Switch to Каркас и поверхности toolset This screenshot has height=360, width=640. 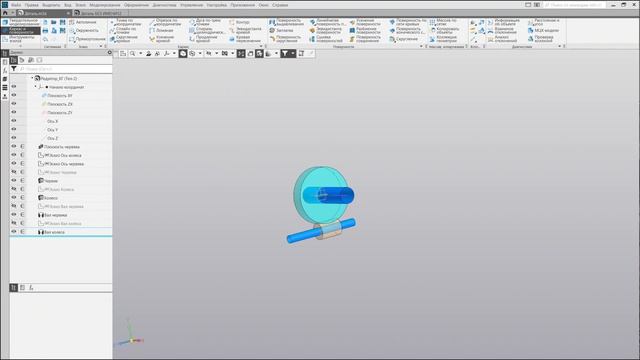[x=21, y=31]
